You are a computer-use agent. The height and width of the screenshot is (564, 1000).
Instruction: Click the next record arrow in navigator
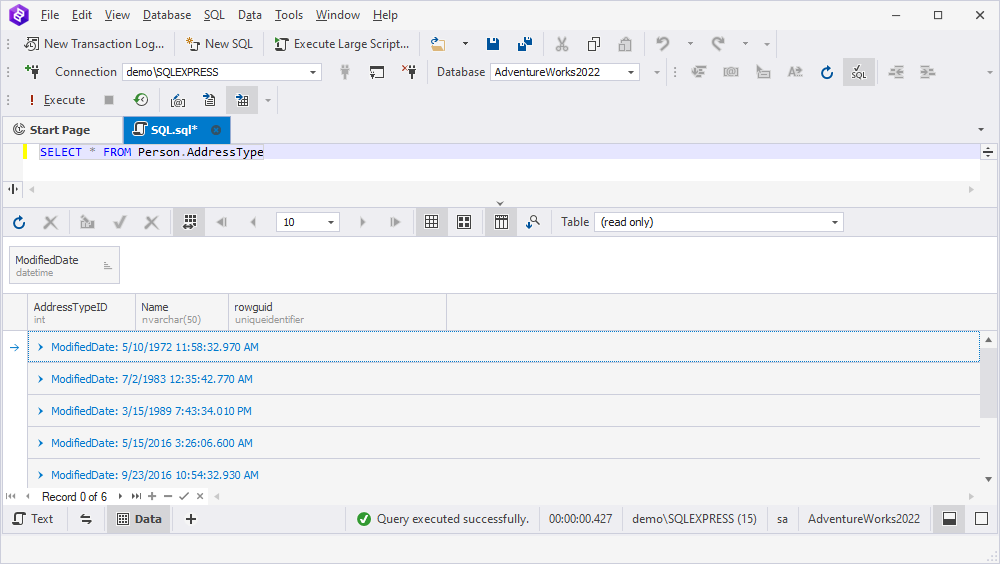click(x=121, y=496)
